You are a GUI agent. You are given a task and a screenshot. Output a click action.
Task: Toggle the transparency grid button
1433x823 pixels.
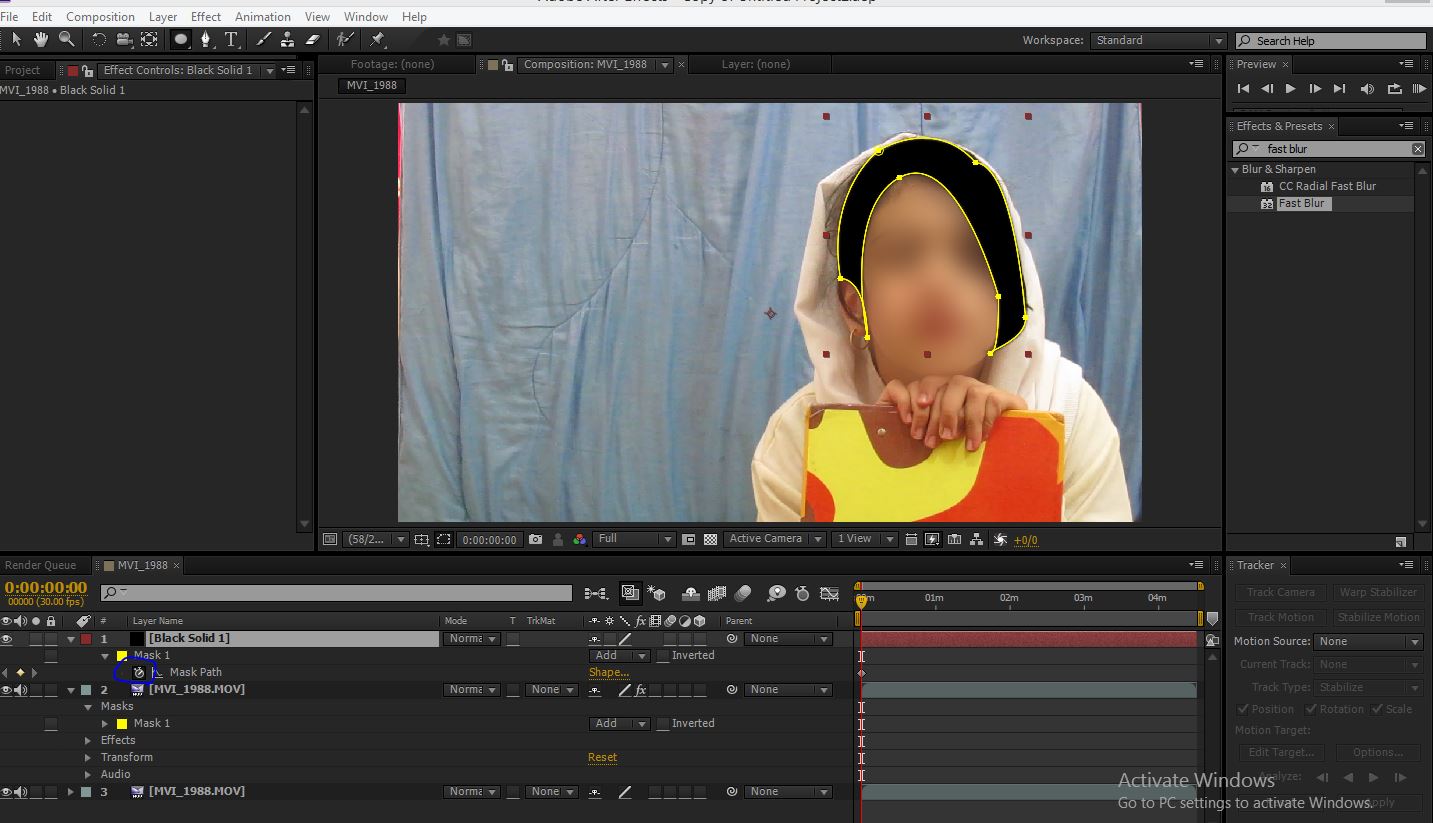710,539
